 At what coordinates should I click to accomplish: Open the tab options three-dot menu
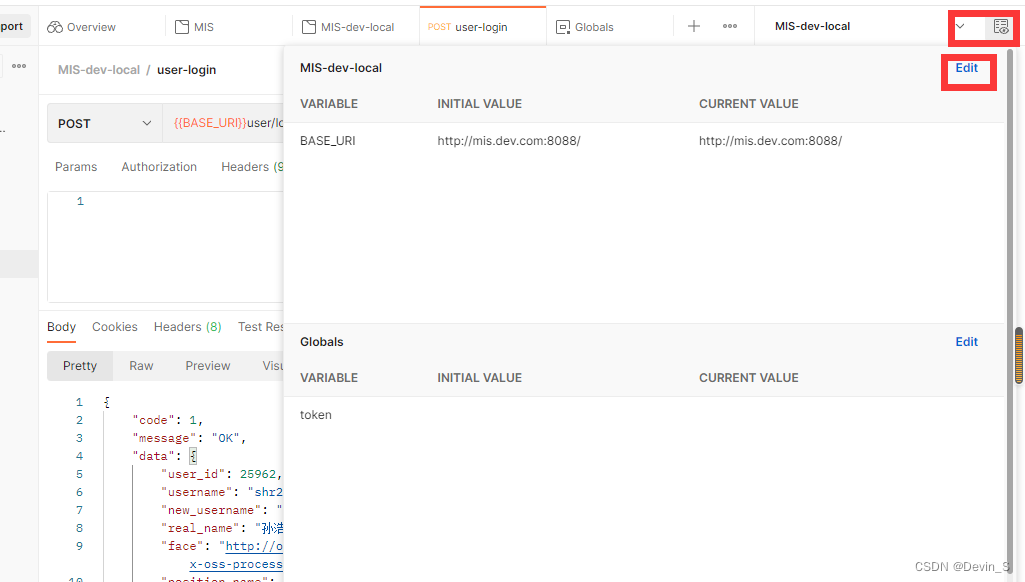[730, 26]
